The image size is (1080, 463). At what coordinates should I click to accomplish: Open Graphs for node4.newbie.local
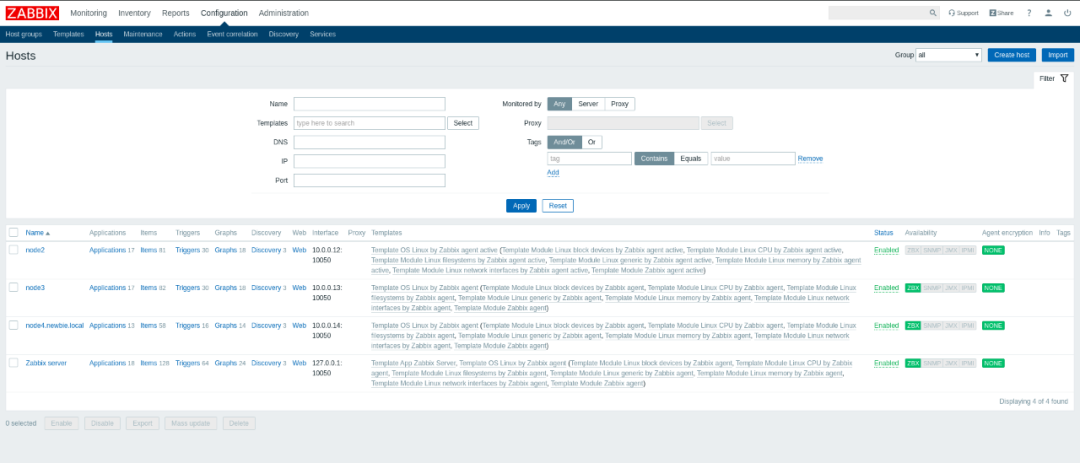point(225,325)
